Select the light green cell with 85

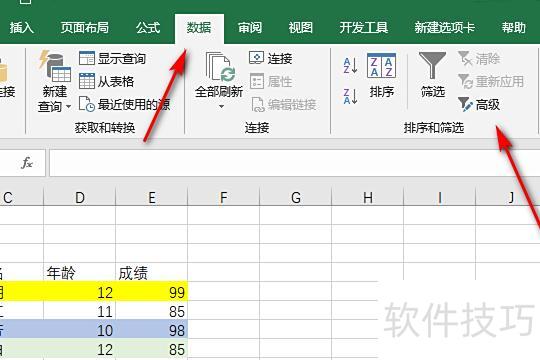[x=152, y=349]
